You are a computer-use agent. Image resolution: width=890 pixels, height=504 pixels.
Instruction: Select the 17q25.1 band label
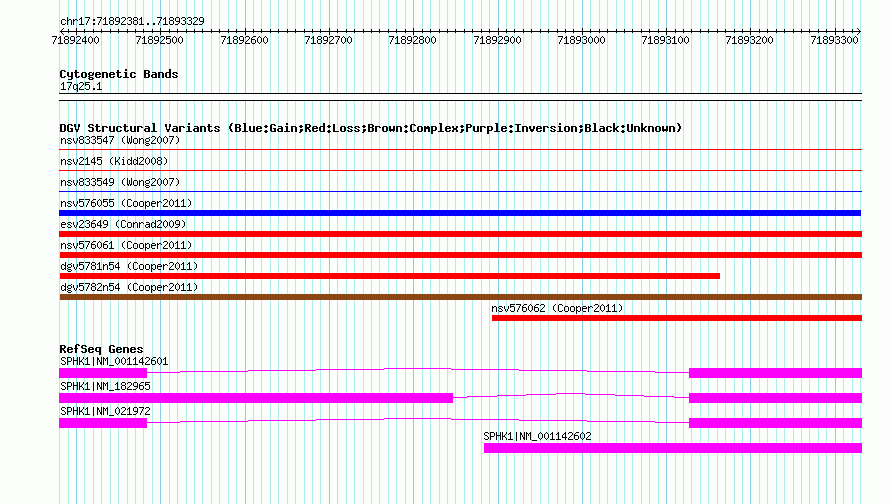point(81,86)
